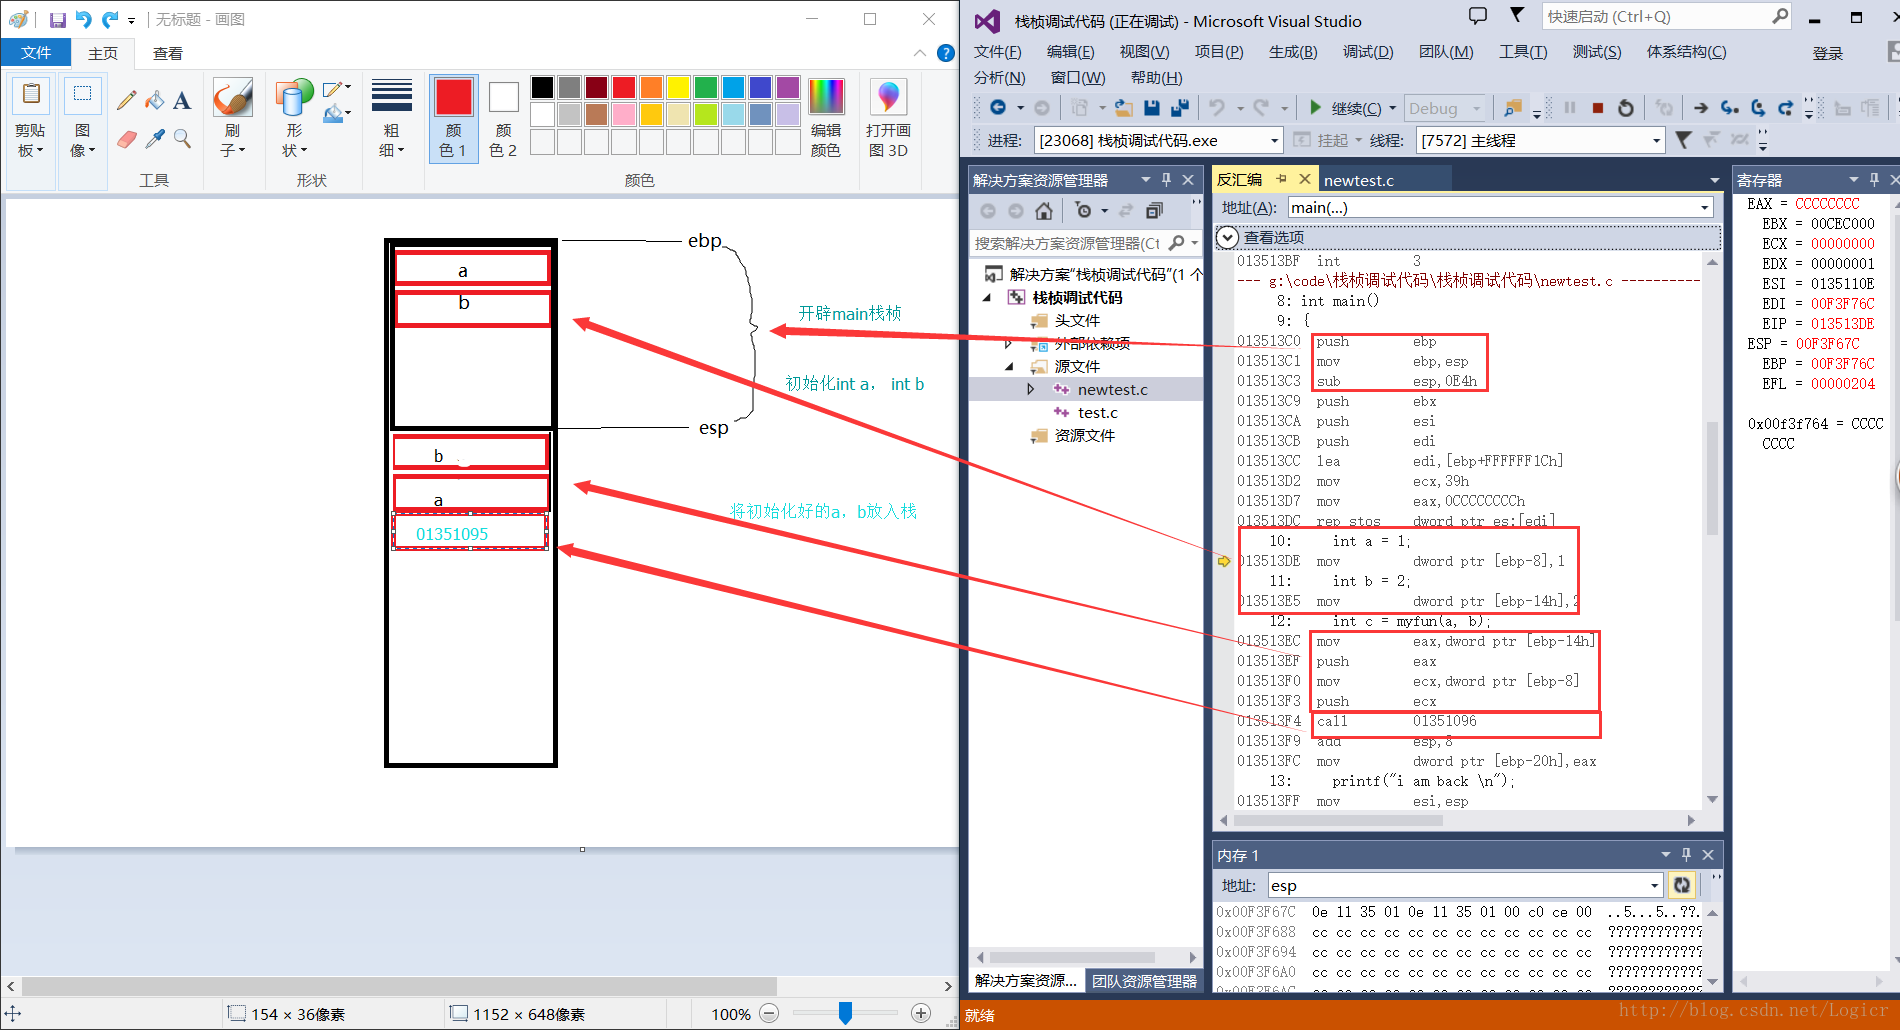The height and width of the screenshot is (1030, 1900).
Task: Click the redo icon in Paint title bar
Action: [110, 19]
